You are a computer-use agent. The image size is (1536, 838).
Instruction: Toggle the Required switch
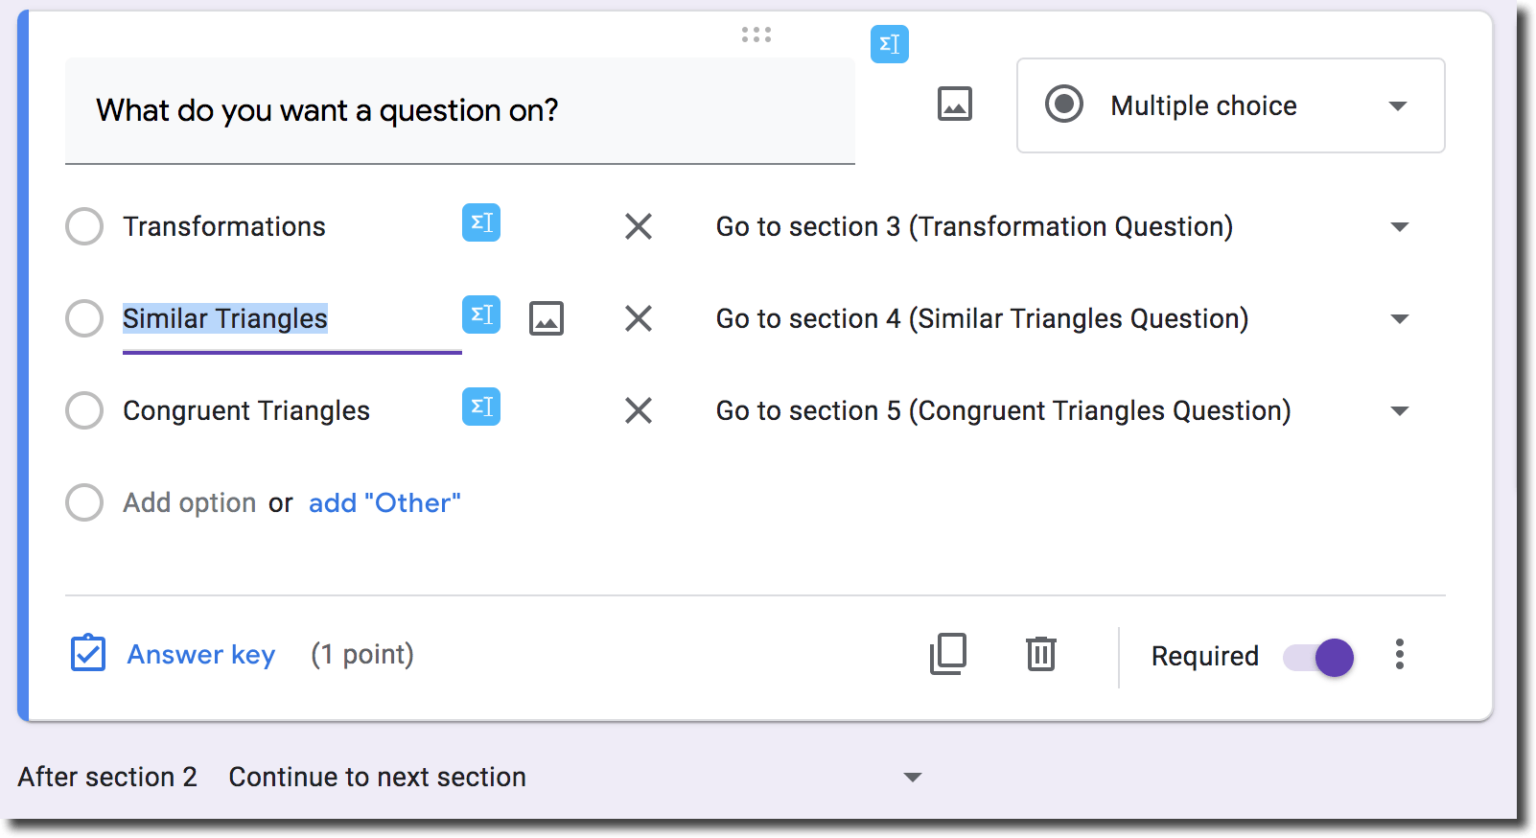[1319, 657]
